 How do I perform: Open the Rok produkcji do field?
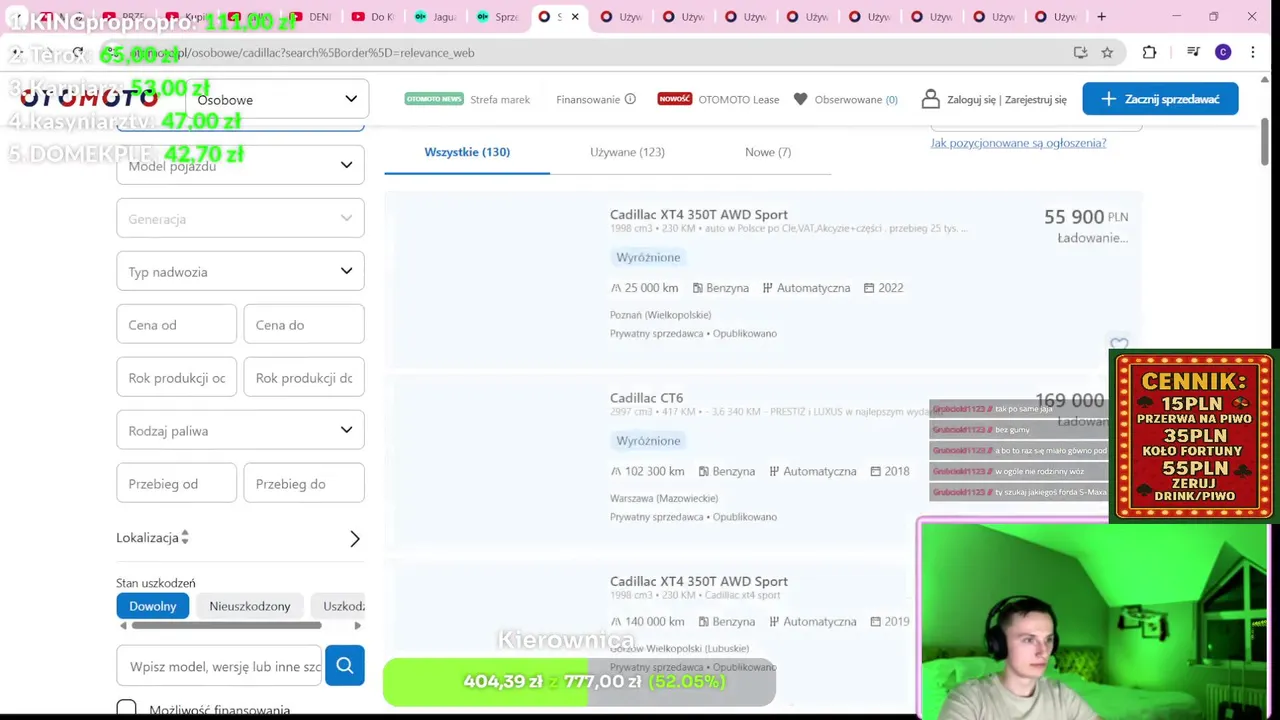[x=304, y=377]
